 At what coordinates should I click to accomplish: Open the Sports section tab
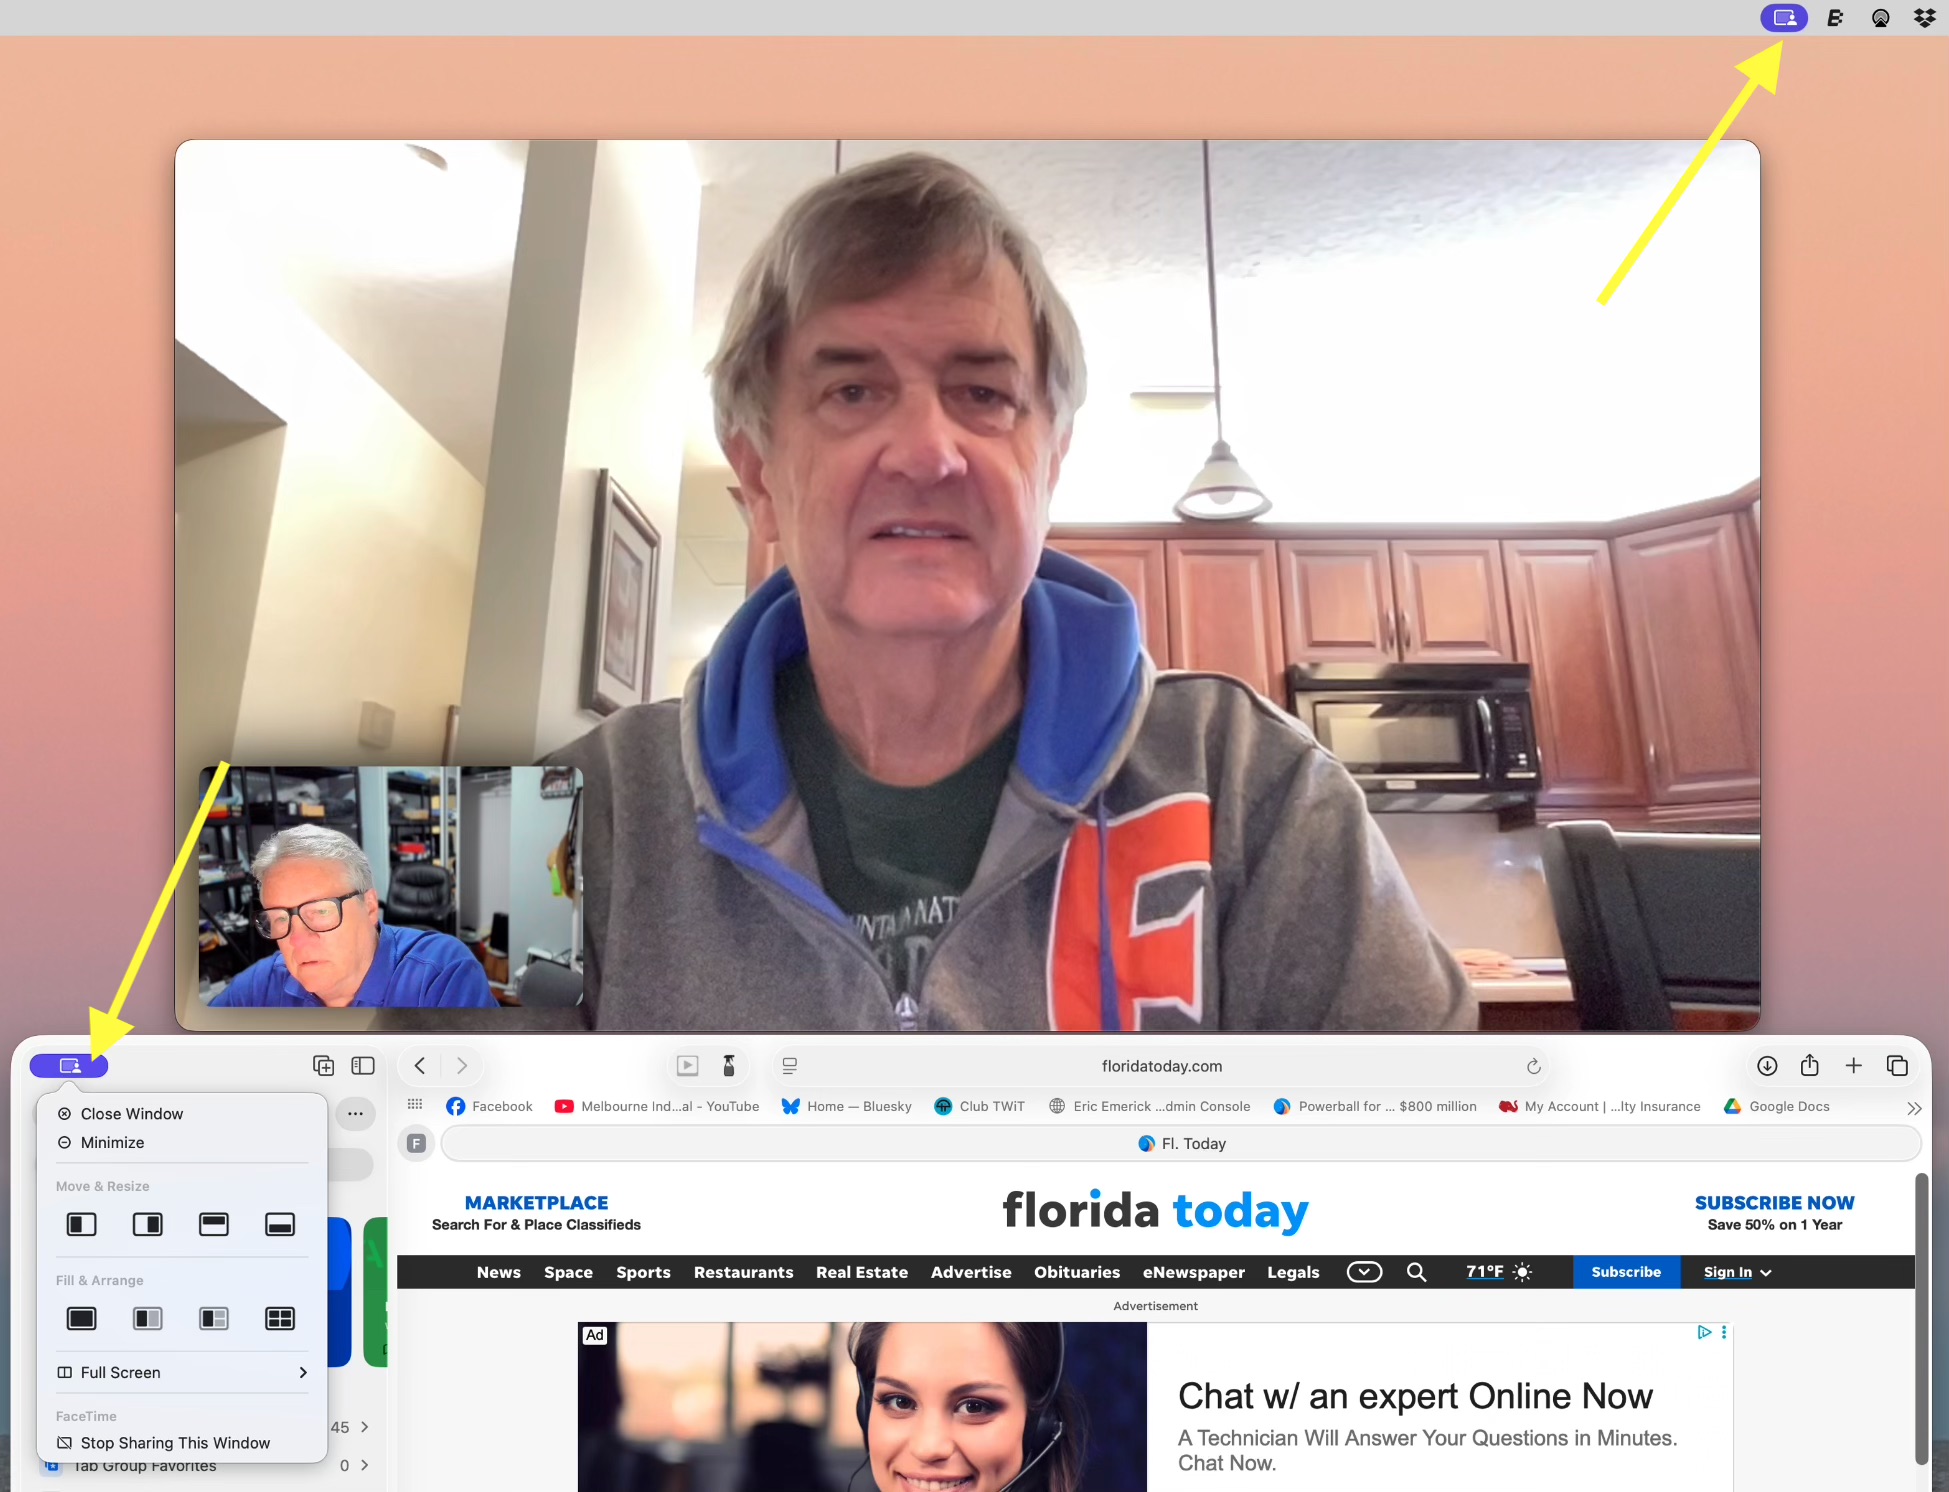point(643,1272)
